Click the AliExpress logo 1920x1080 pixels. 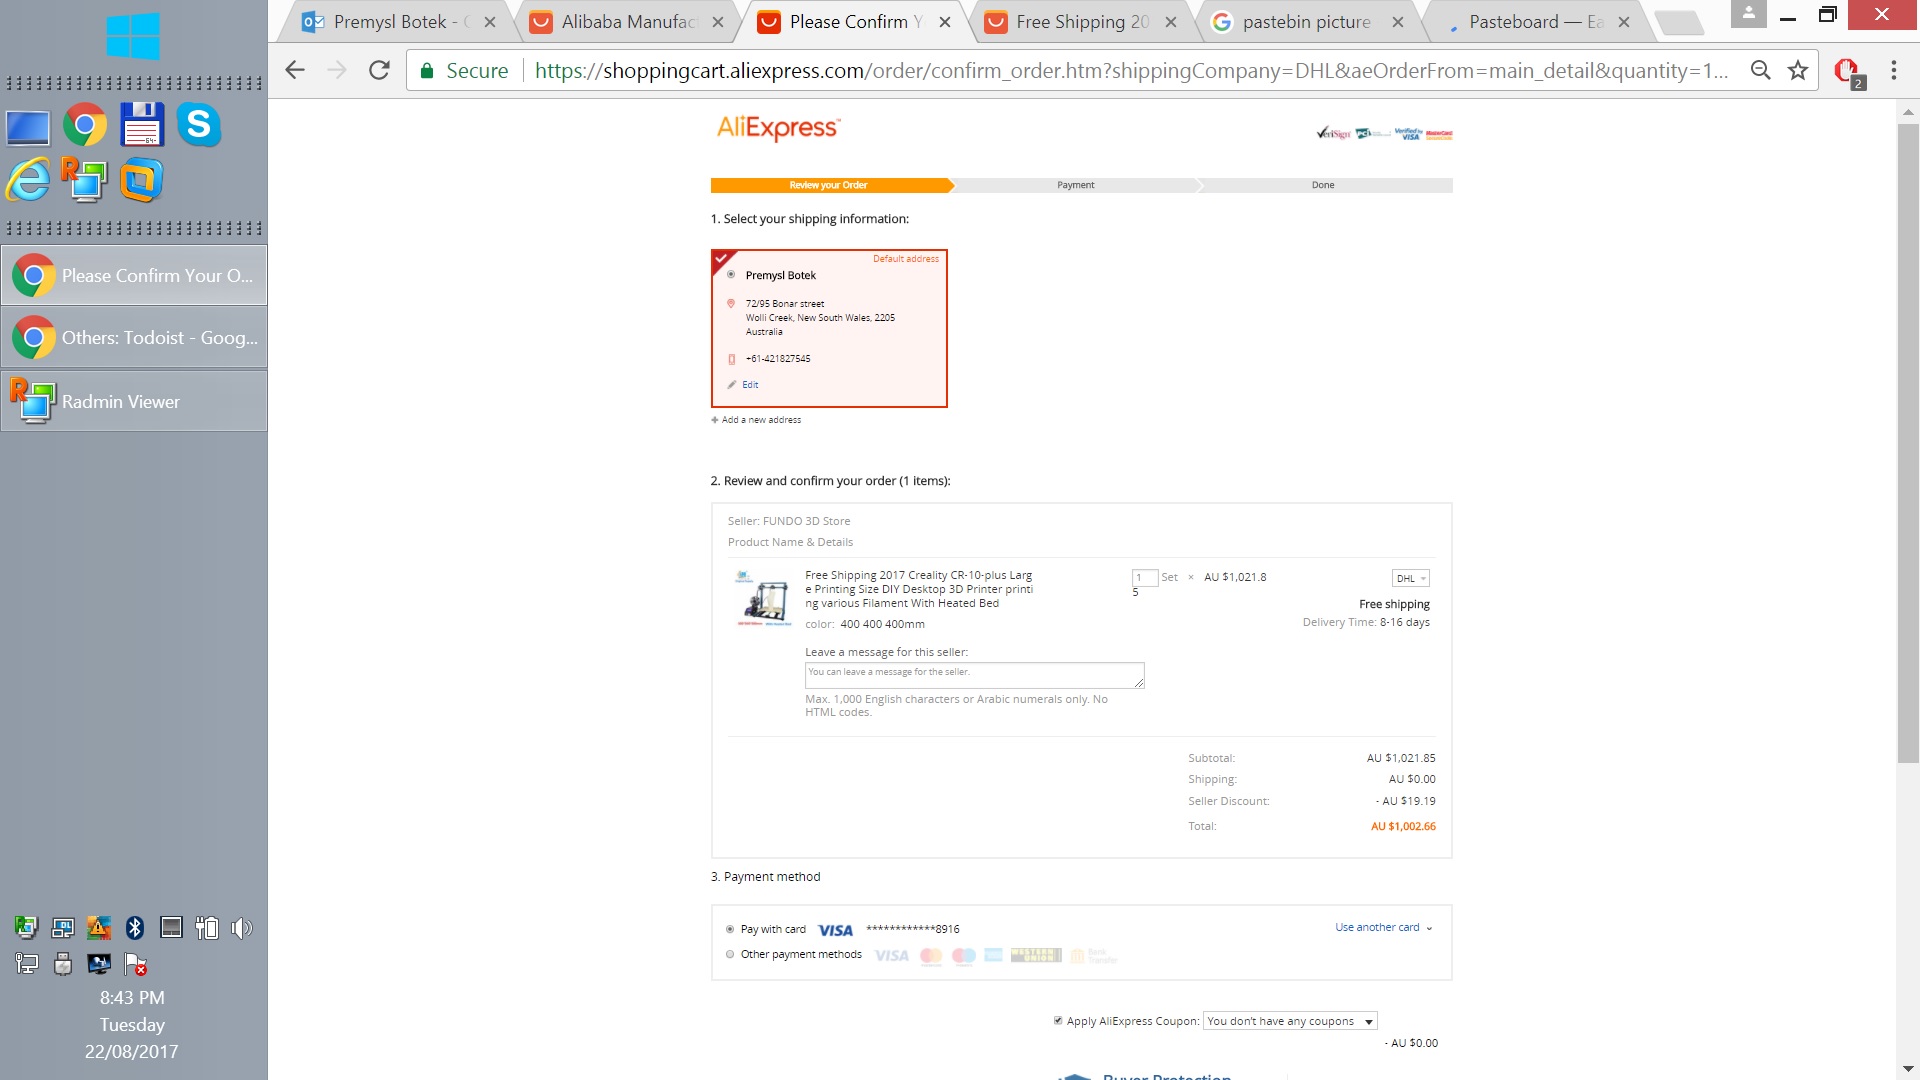pos(778,128)
